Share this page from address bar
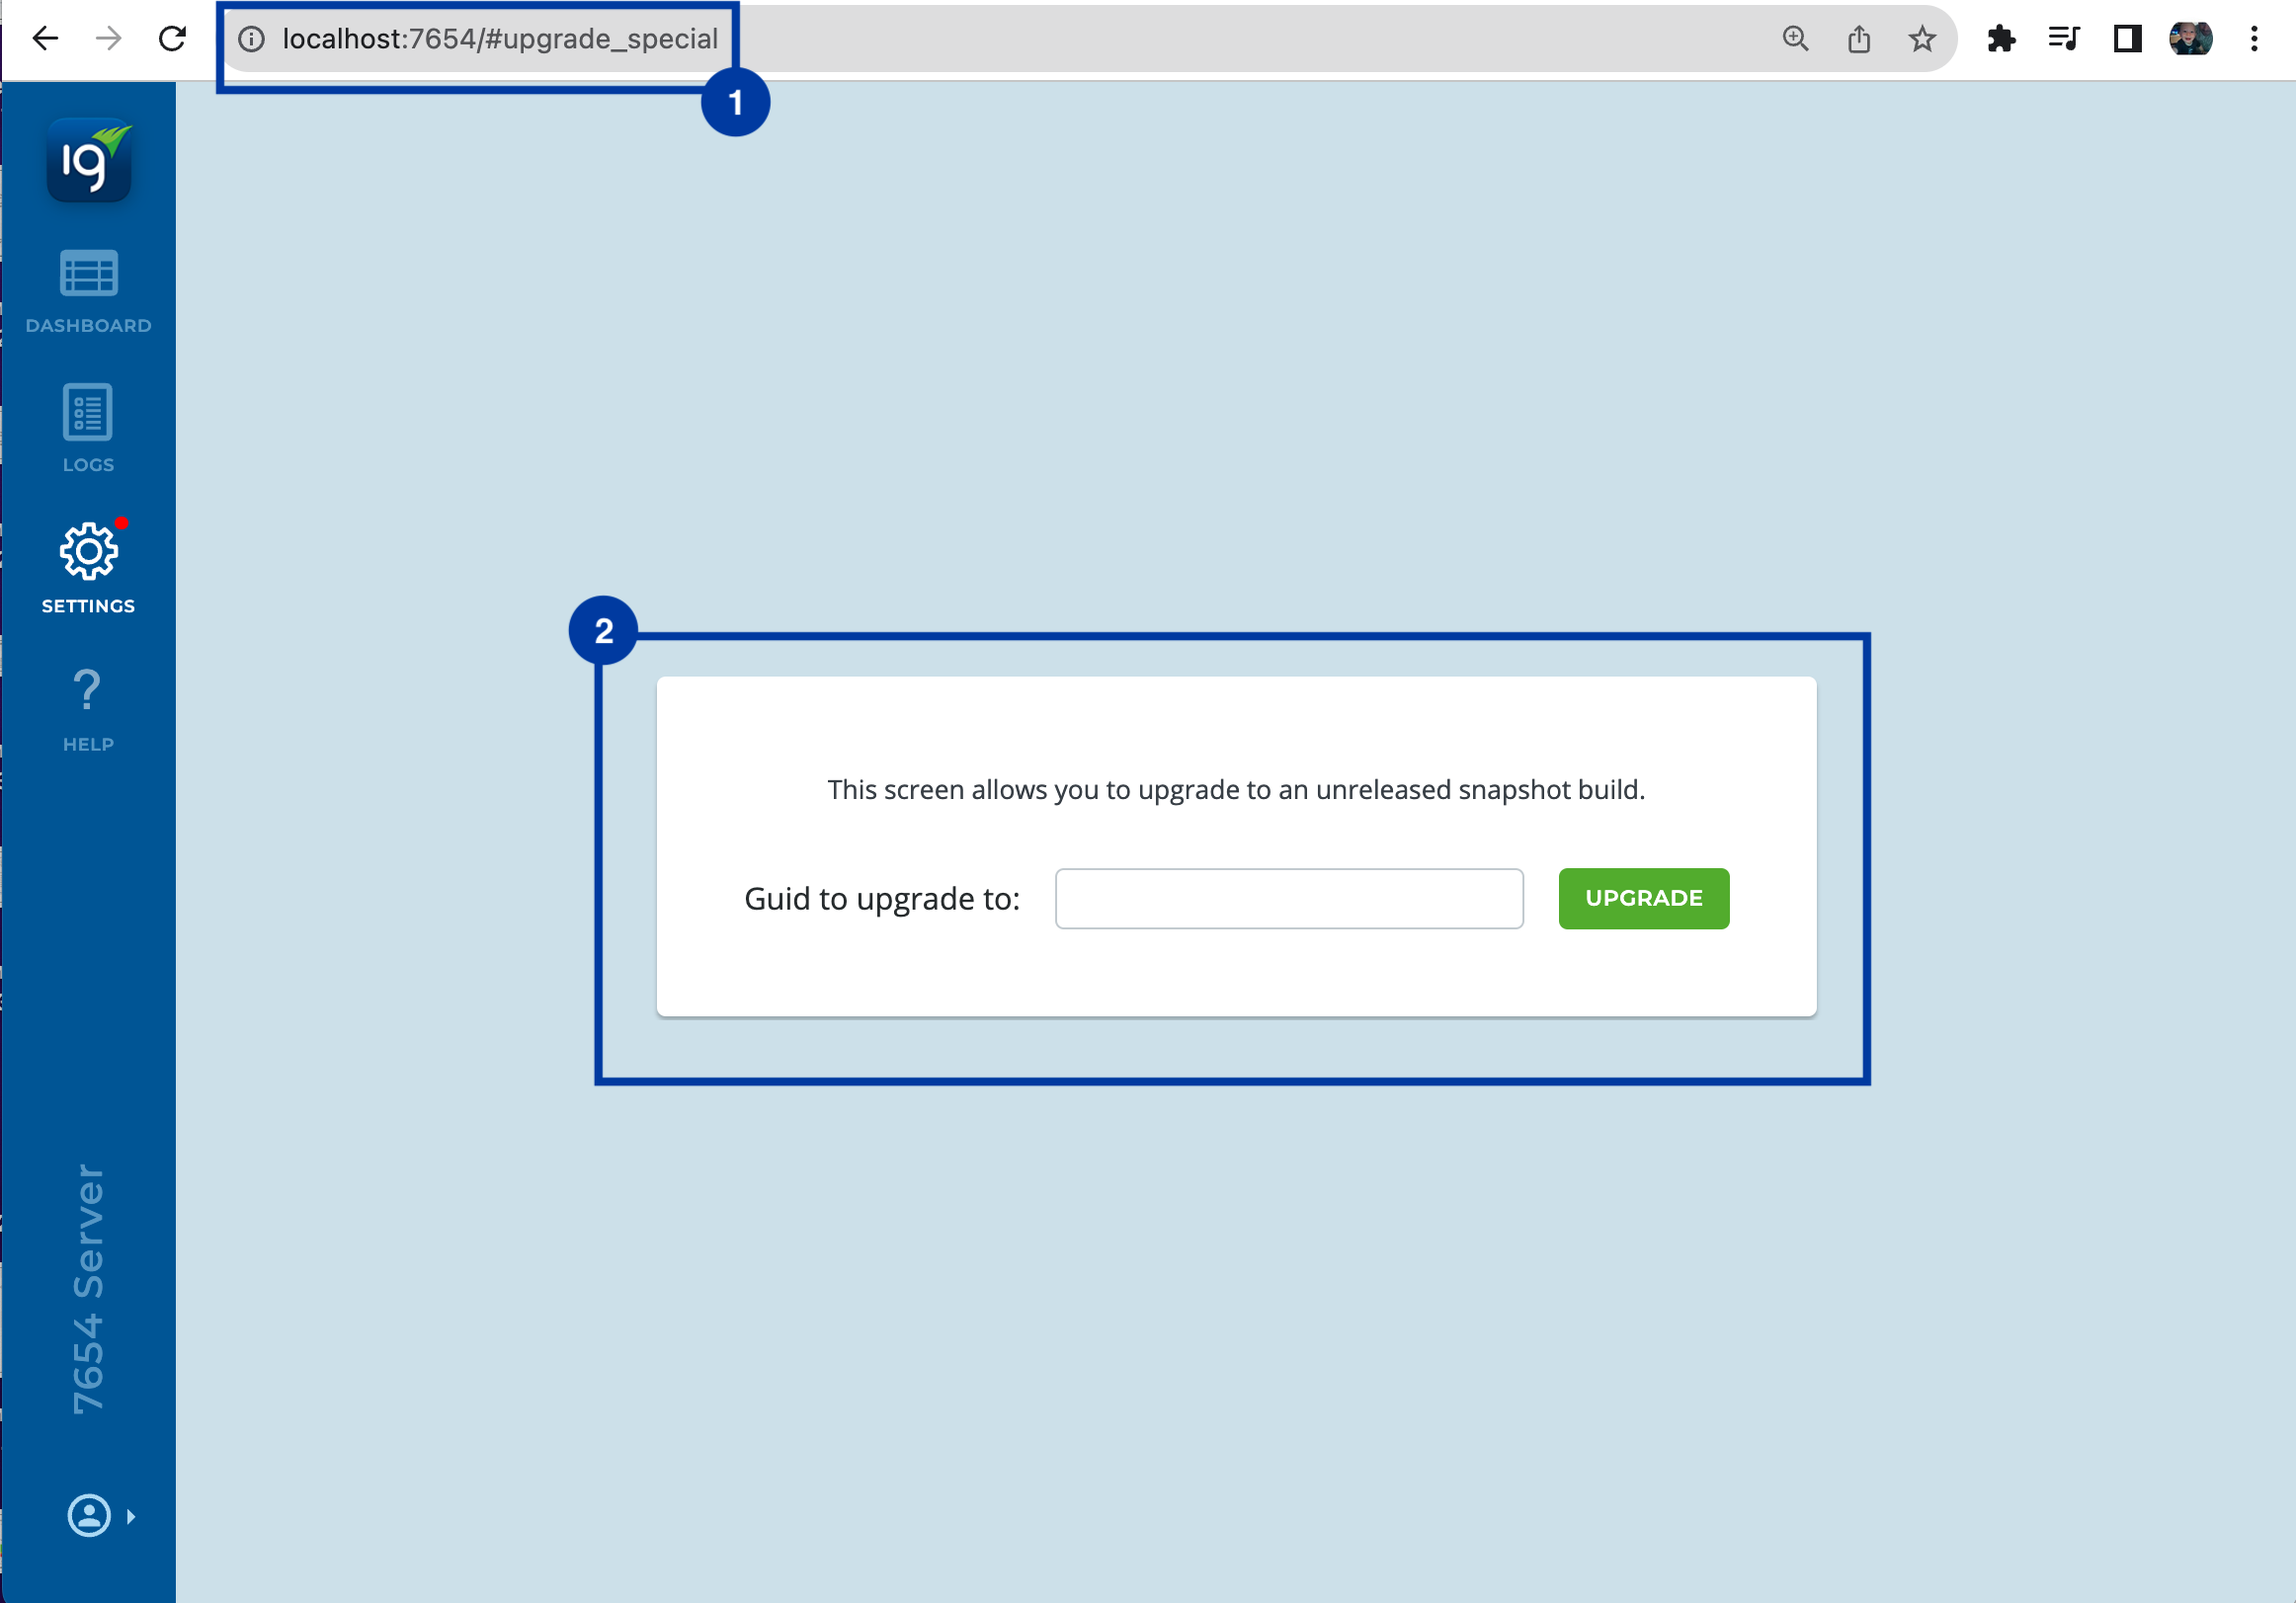 coord(1858,39)
